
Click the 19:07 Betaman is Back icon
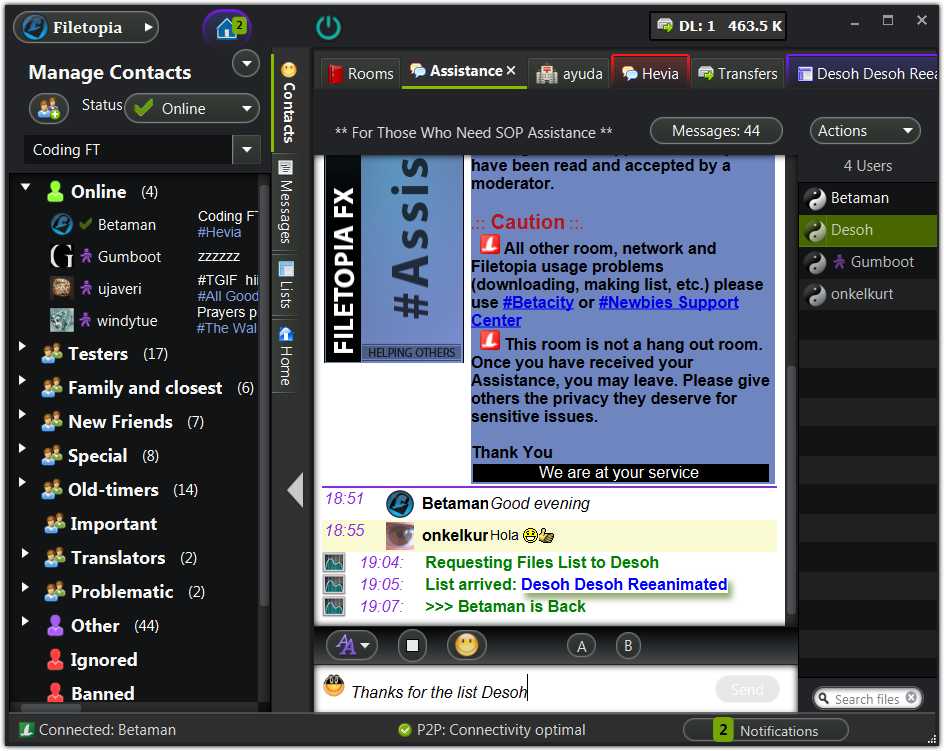334,606
